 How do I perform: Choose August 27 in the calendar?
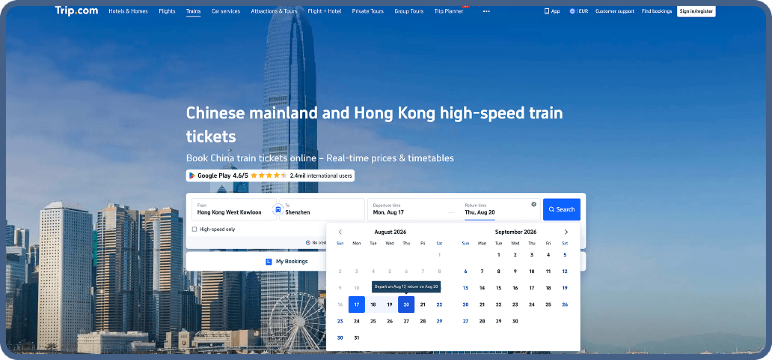(406, 321)
